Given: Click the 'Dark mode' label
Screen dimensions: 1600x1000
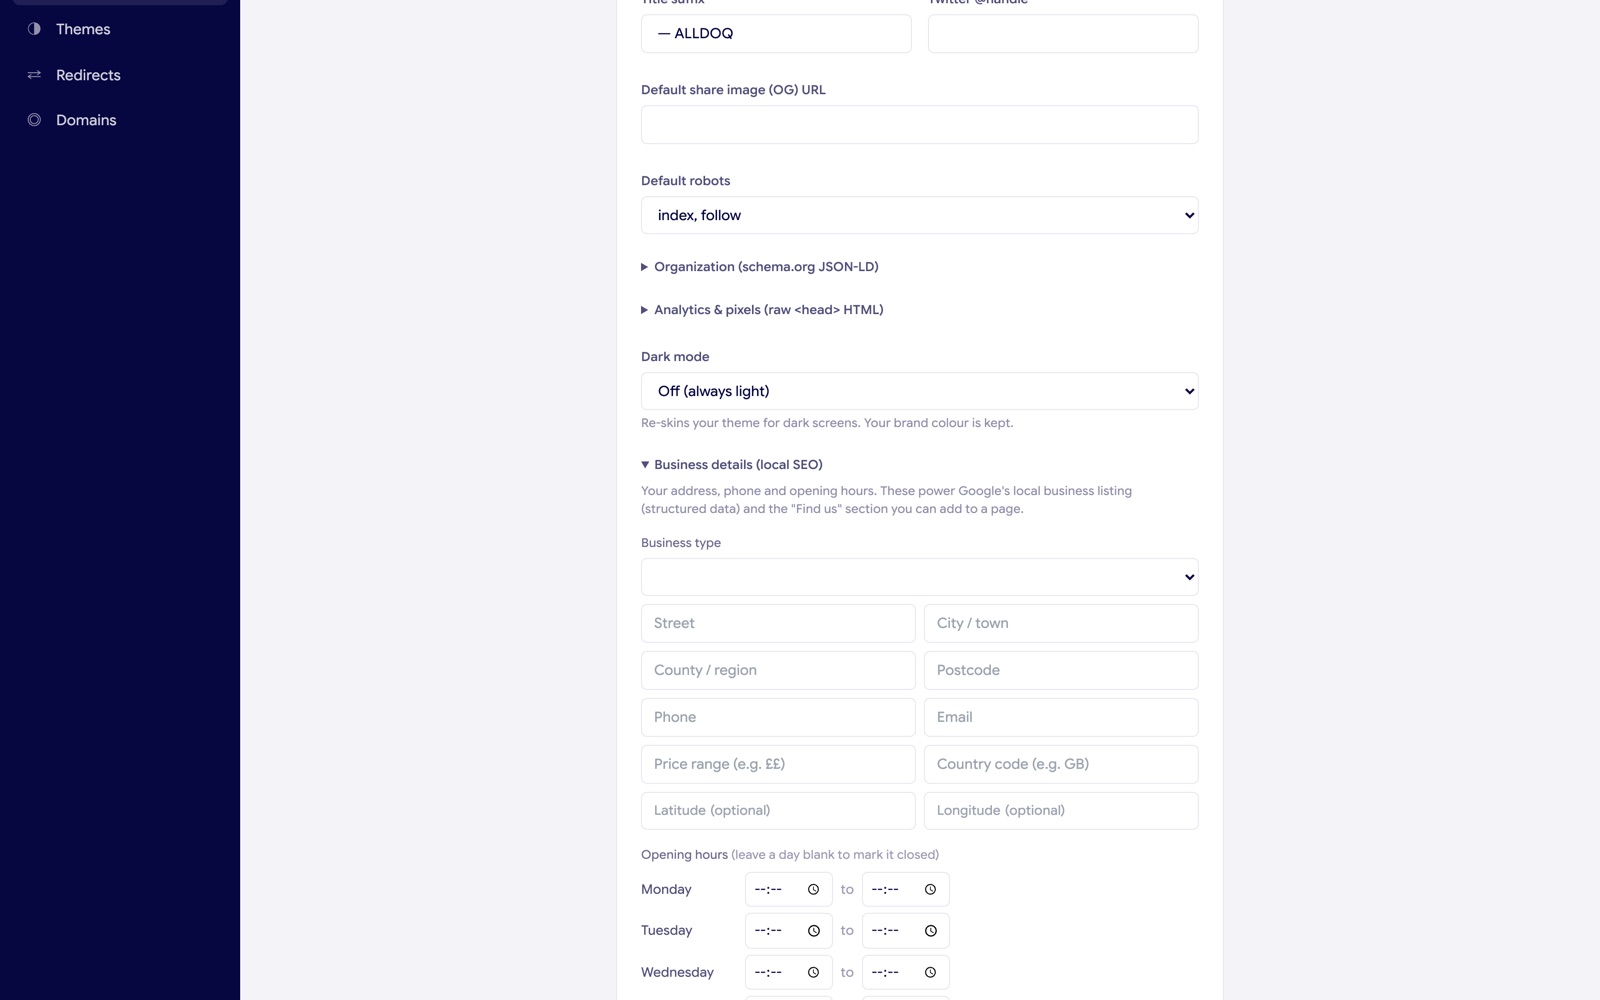Looking at the screenshot, I should 675,357.
